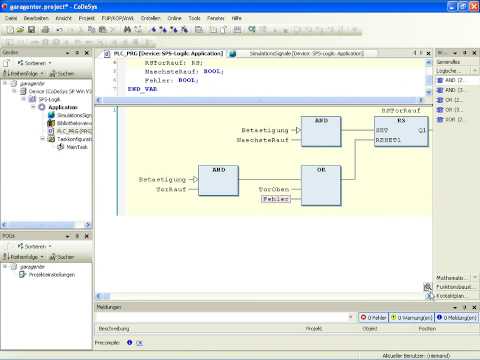Select the NaechsteRauf input label
480x360 pixels.
pos(262,140)
